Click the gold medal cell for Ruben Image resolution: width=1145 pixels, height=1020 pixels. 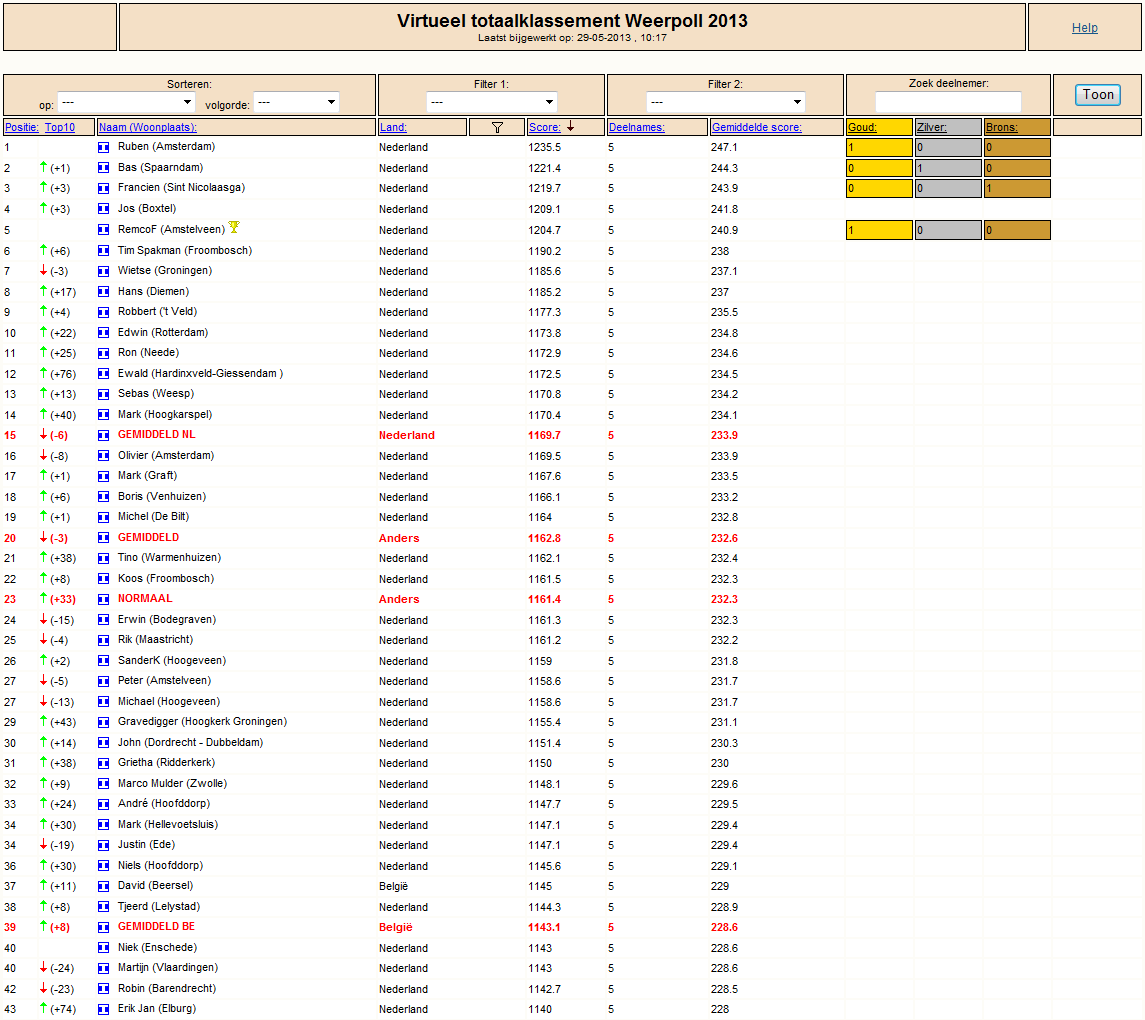click(x=879, y=147)
